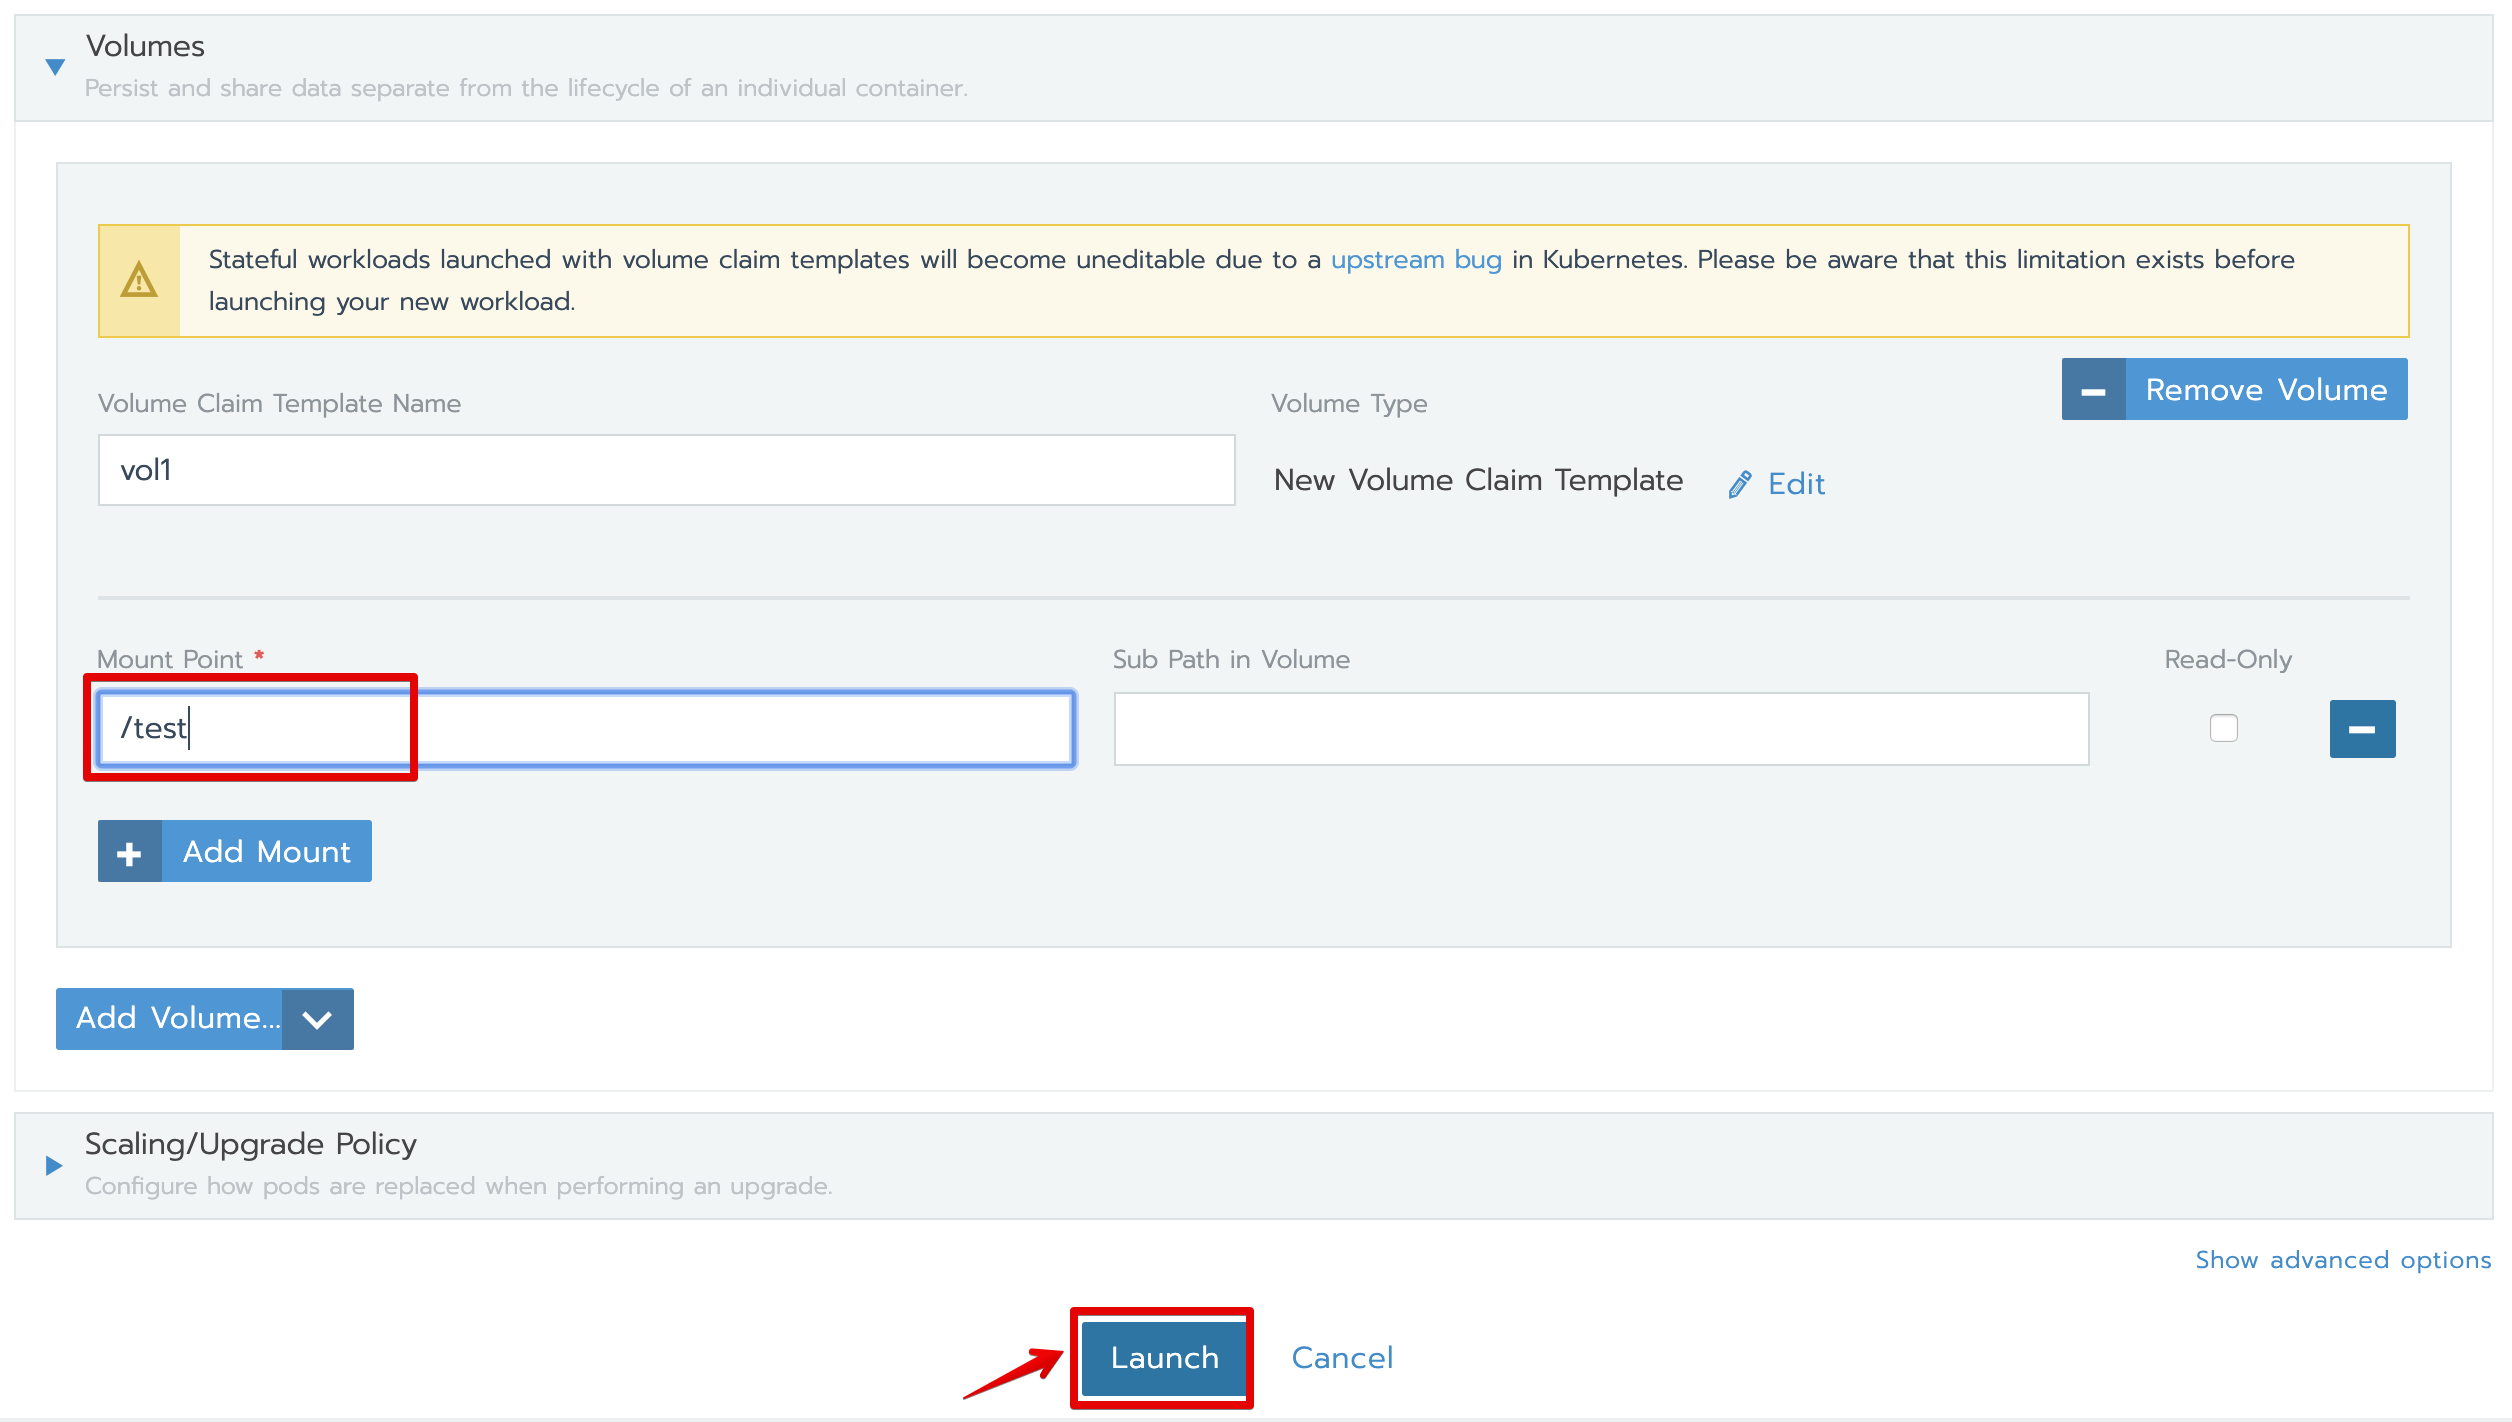
Task: Click the Edit volume type link
Action: pyautogui.click(x=1796, y=484)
